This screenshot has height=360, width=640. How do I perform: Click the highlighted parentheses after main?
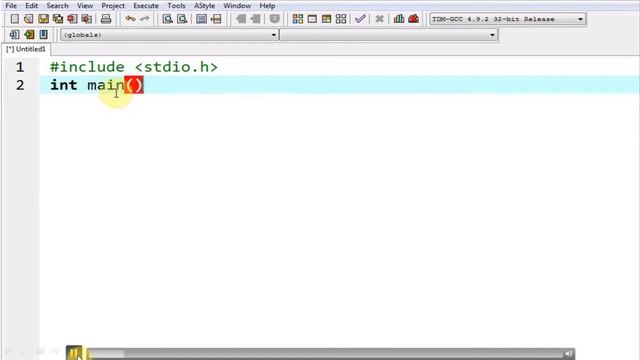(x=134, y=85)
